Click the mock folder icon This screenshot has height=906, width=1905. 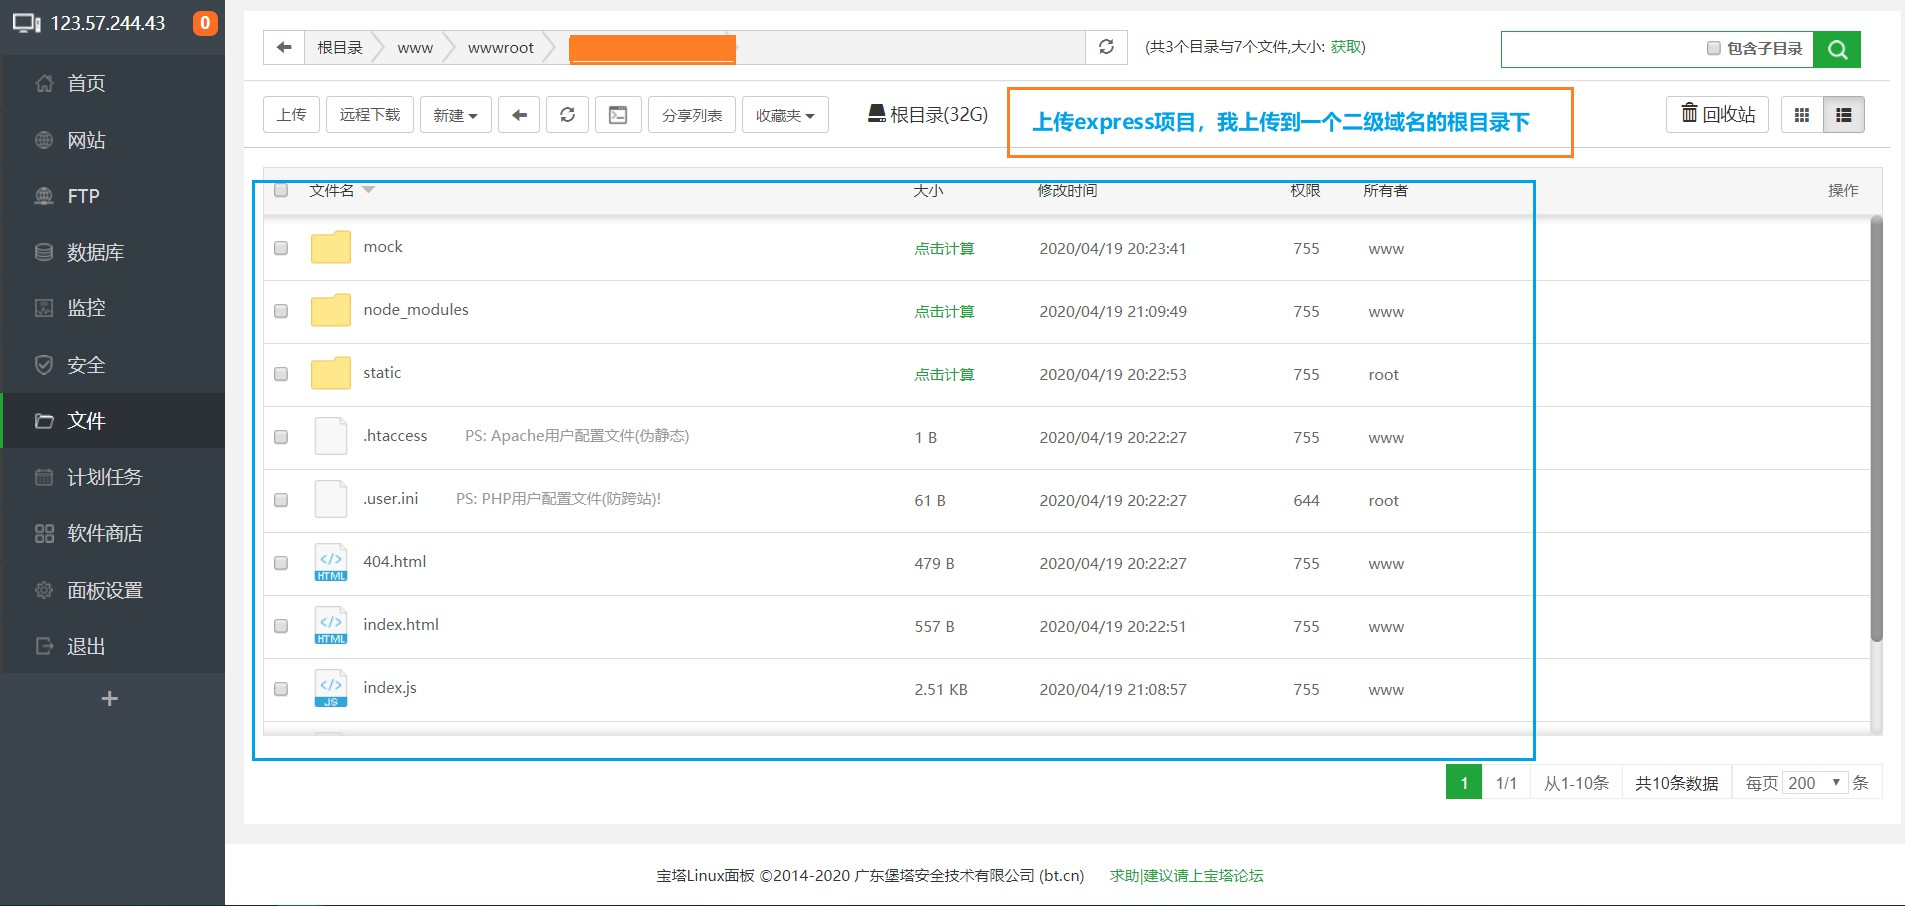tap(330, 247)
